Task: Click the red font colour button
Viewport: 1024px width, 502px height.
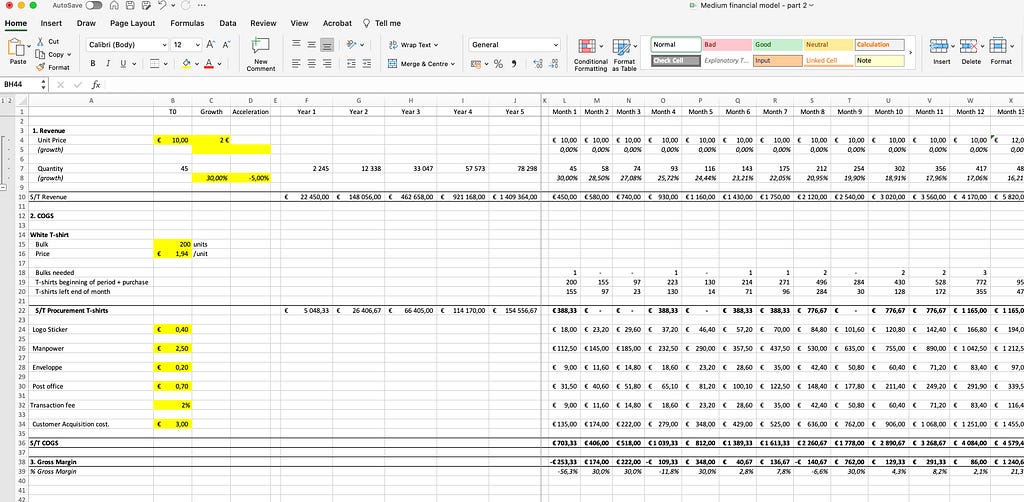Action: [x=209, y=64]
